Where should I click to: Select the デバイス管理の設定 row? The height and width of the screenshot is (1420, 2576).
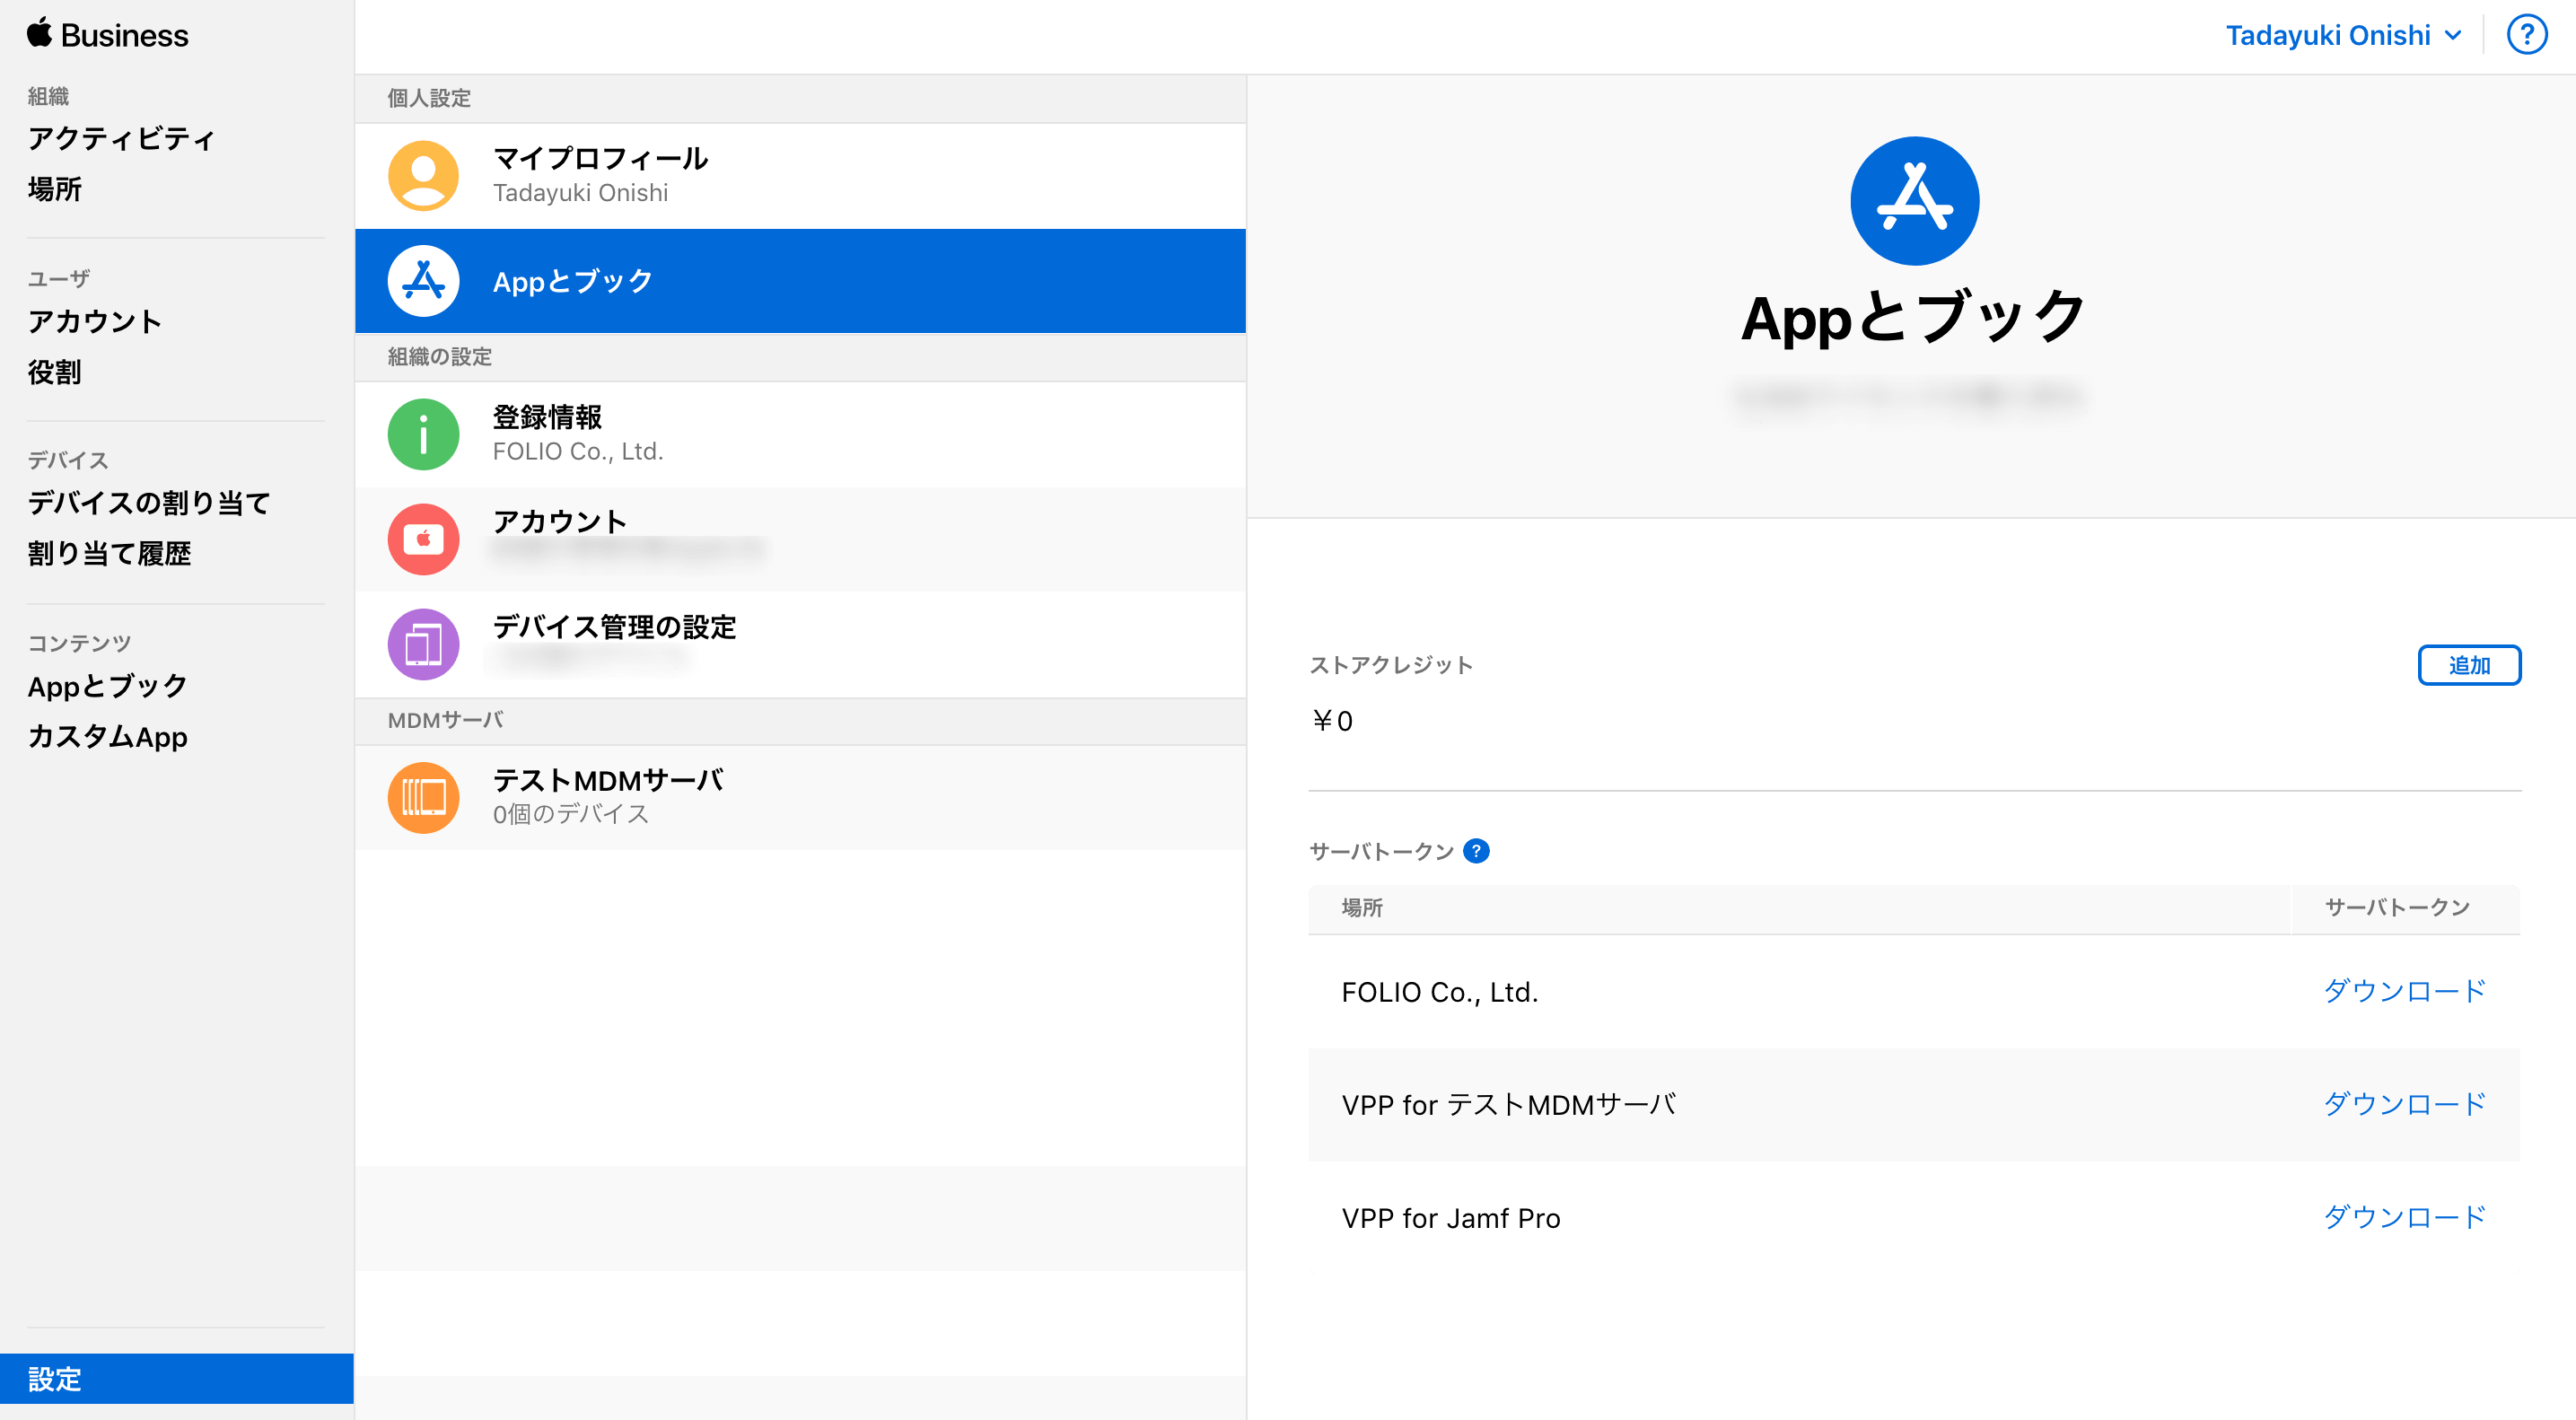(x=800, y=644)
